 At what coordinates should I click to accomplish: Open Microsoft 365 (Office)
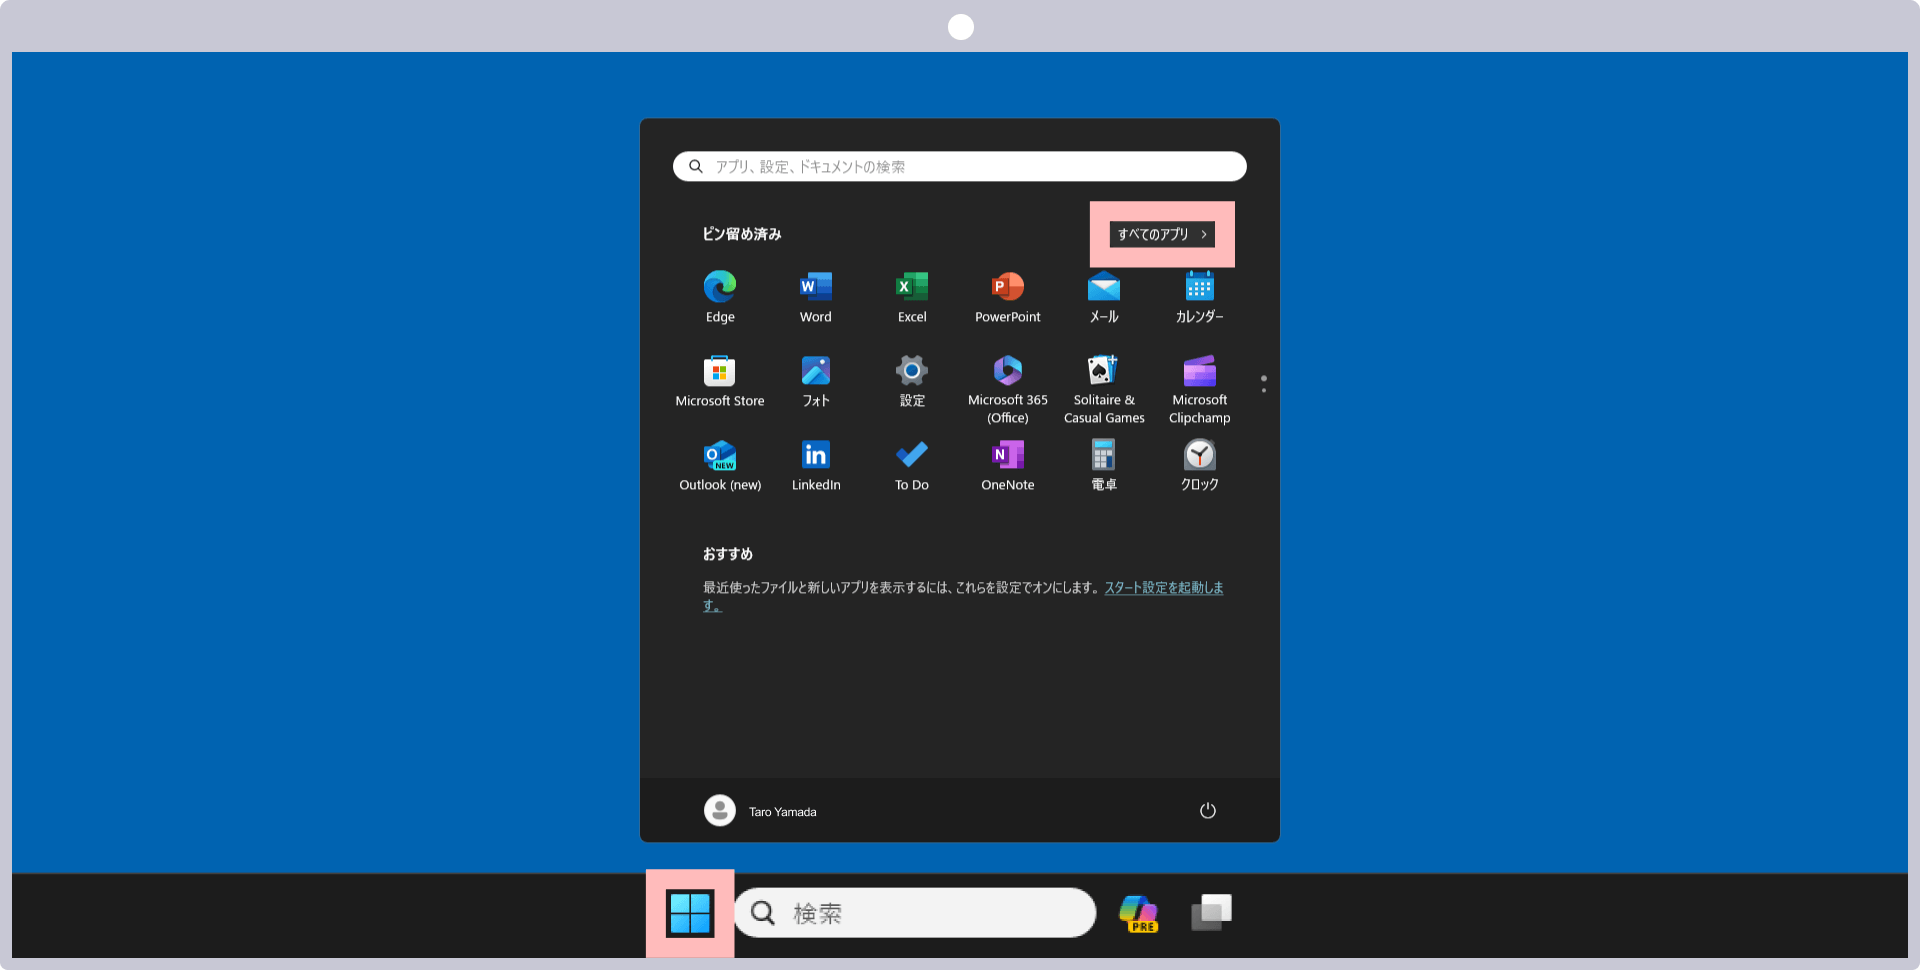[x=1008, y=389]
